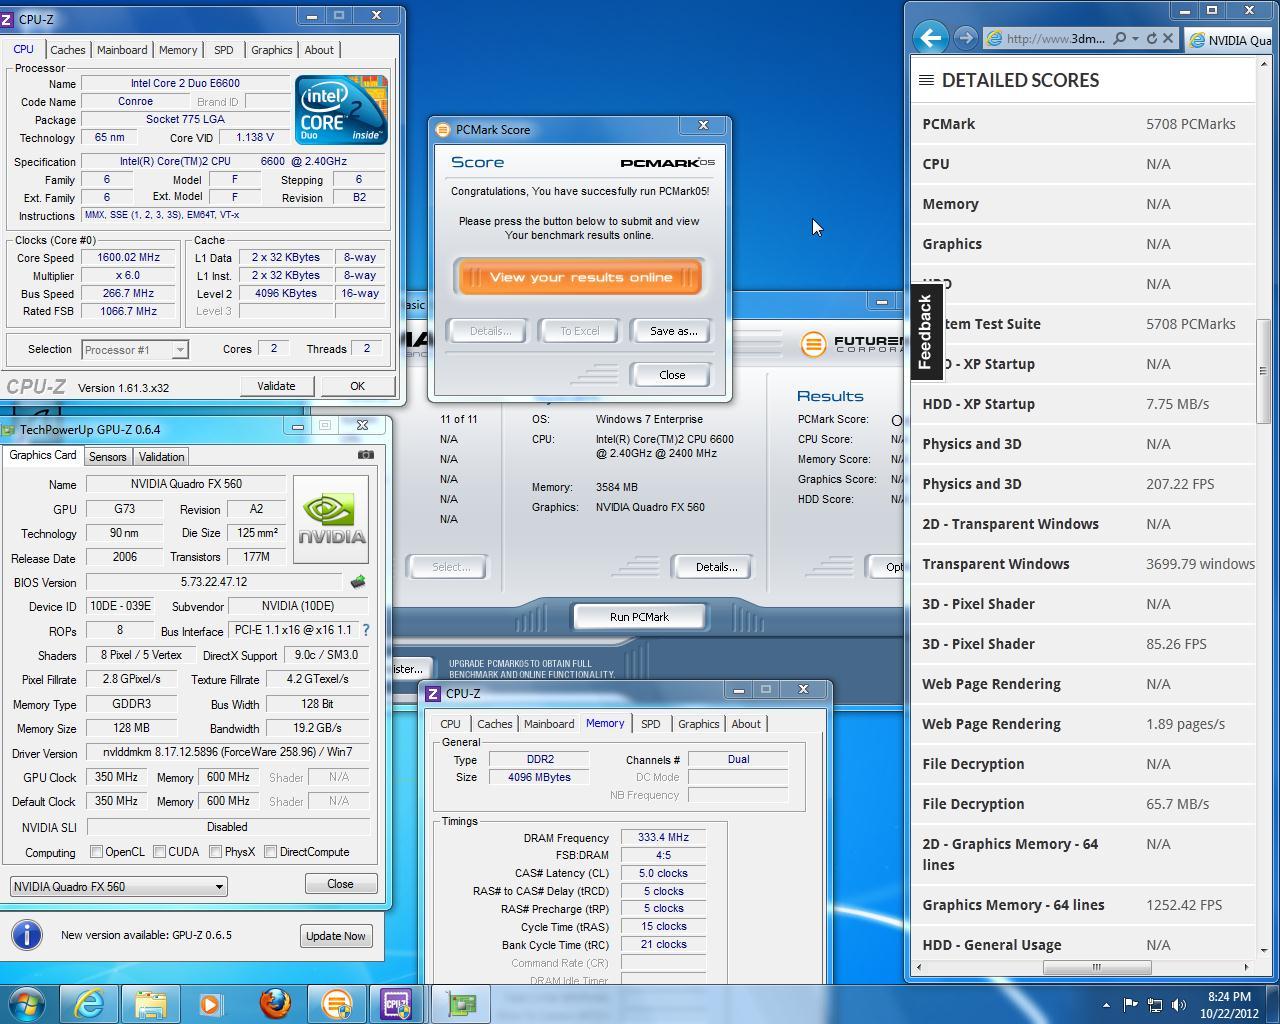The image size is (1280, 1024).
Task: Switch to the Sensors tab in GPU-Z
Action: pyautogui.click(x=108, y=457)
